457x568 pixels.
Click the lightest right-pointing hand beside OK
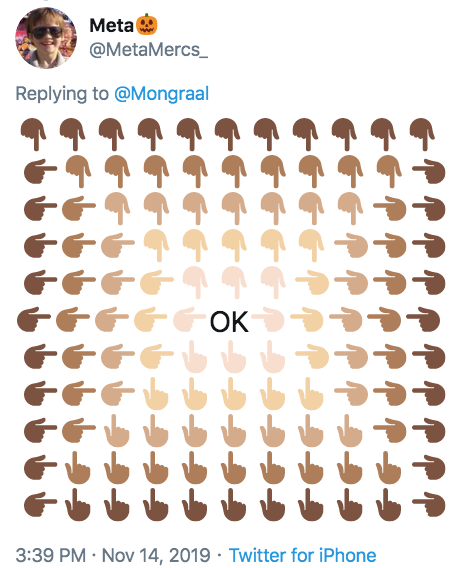[x=268, y=319]
